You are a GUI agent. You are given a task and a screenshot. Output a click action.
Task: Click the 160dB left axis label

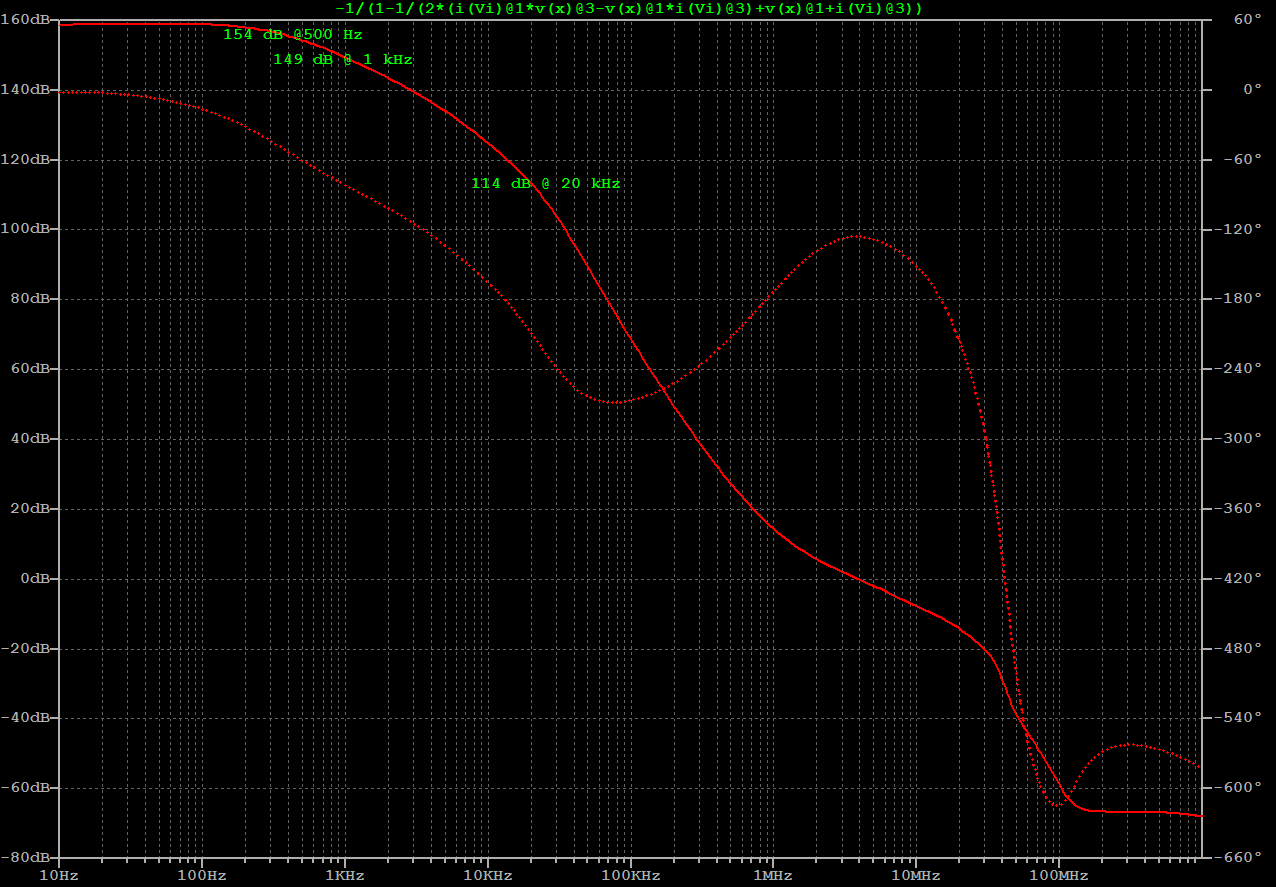(x=27, y=20)
